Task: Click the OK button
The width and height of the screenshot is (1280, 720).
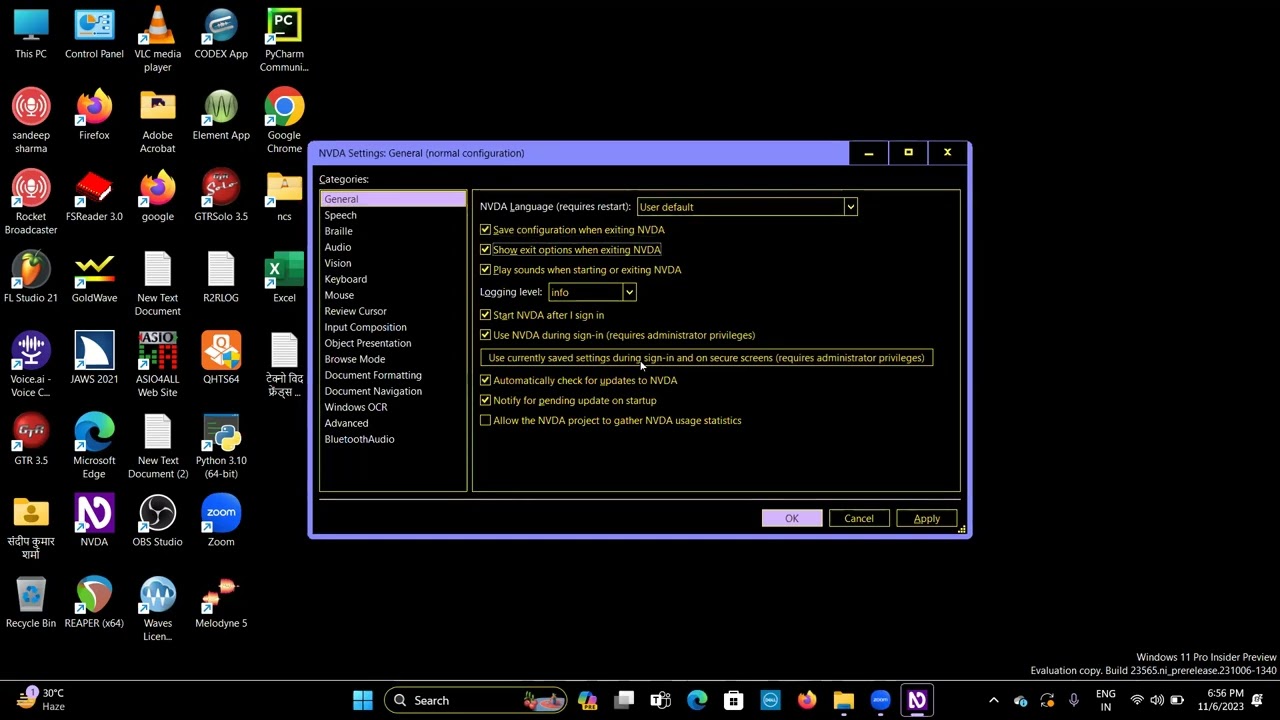Action: 791,518
